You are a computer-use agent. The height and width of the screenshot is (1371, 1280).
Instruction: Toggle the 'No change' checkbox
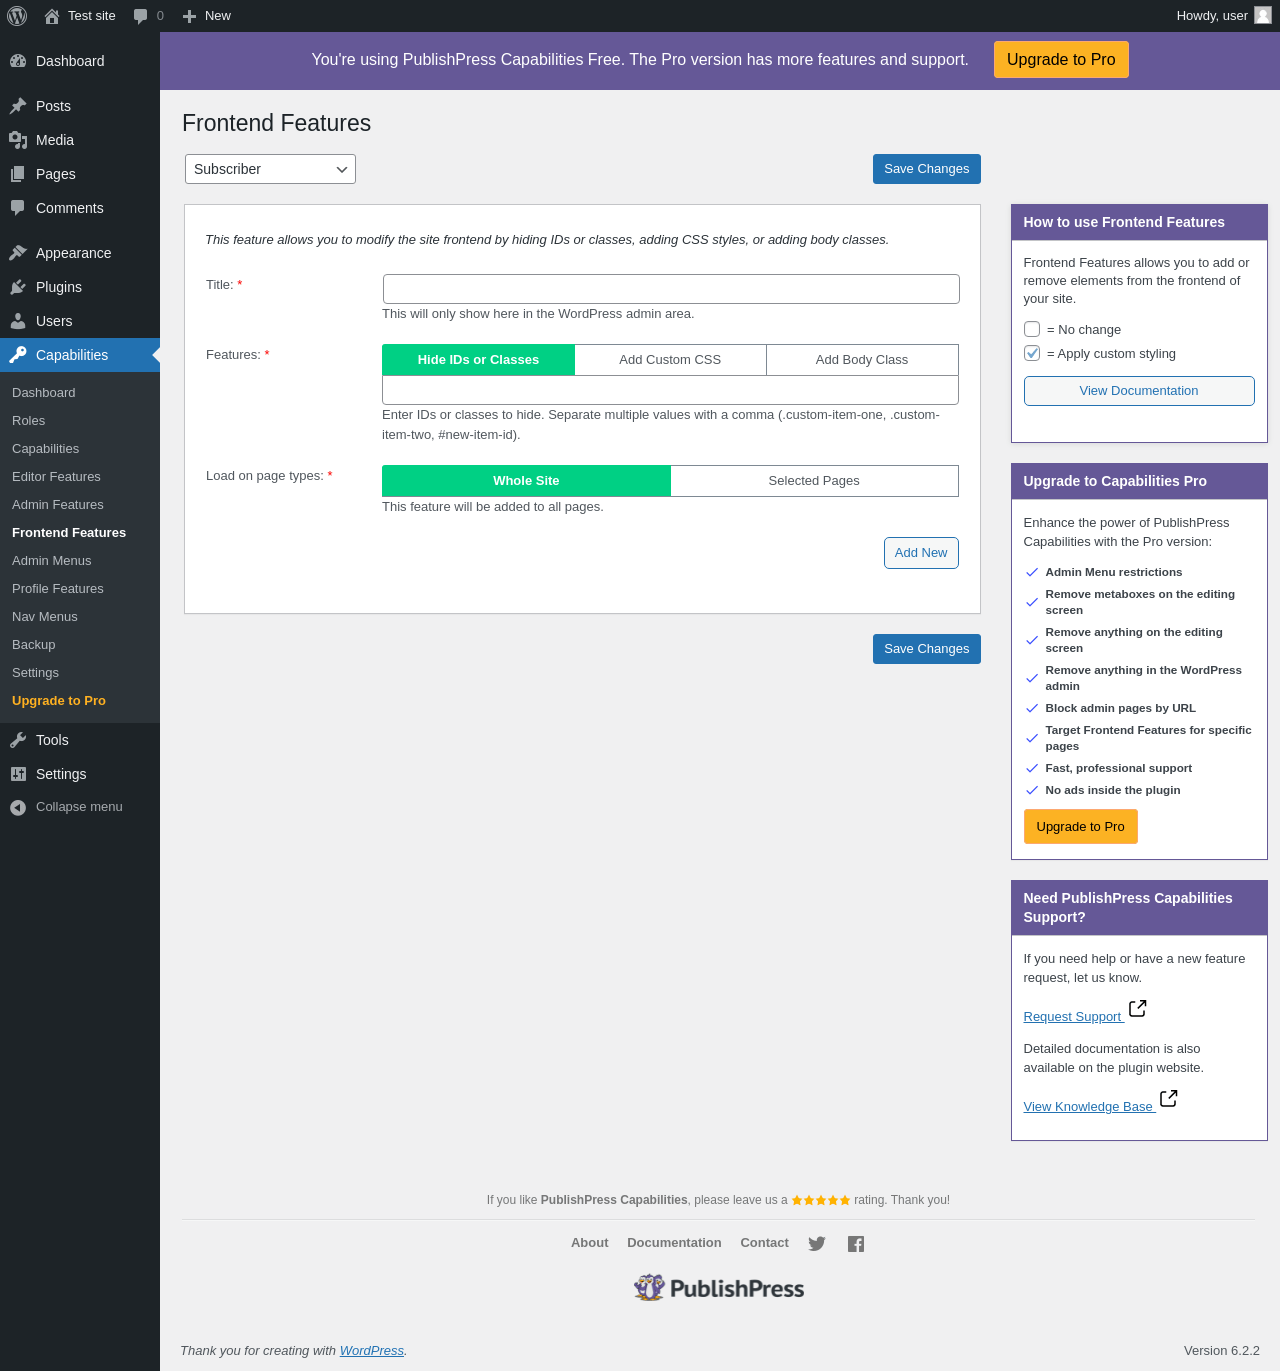click(x=1032, y=329)
